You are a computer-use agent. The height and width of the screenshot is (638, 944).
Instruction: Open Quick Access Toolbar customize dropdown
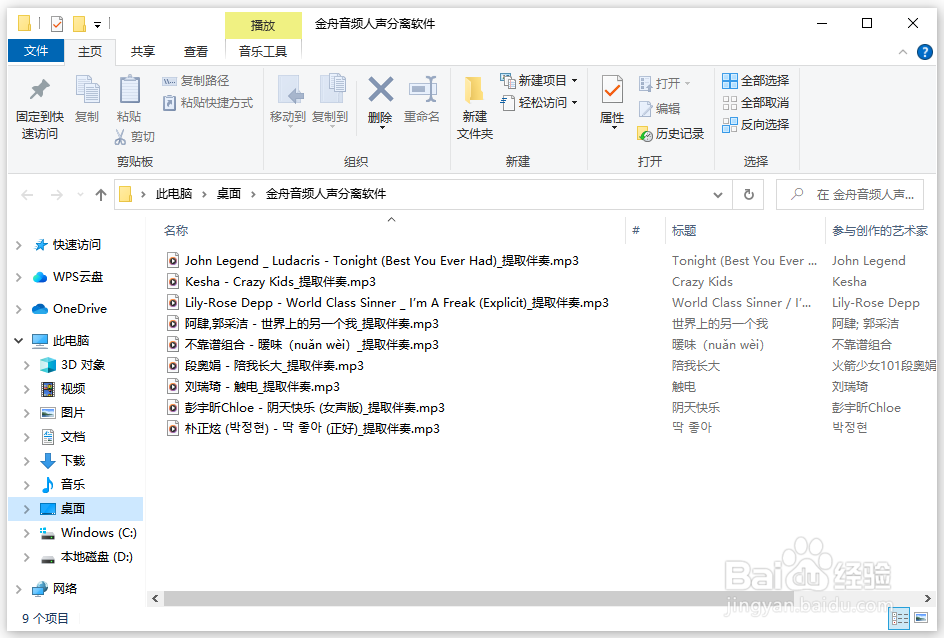(x=98, y=25)
